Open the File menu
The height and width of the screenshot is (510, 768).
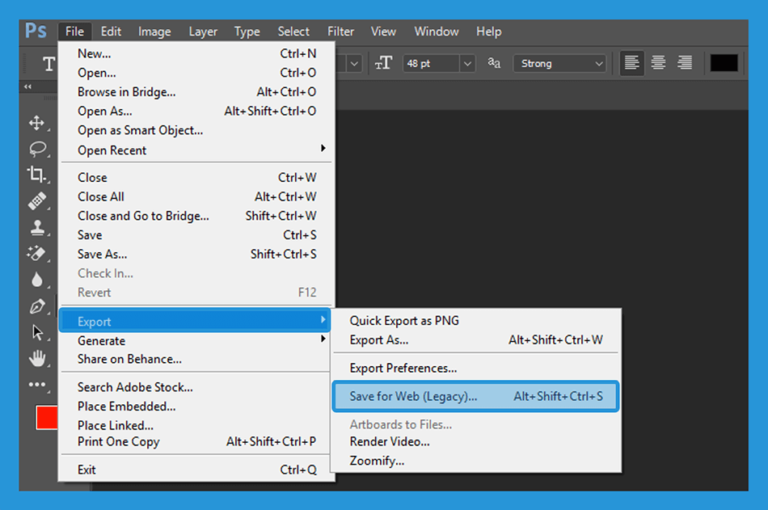pos(74,32)
